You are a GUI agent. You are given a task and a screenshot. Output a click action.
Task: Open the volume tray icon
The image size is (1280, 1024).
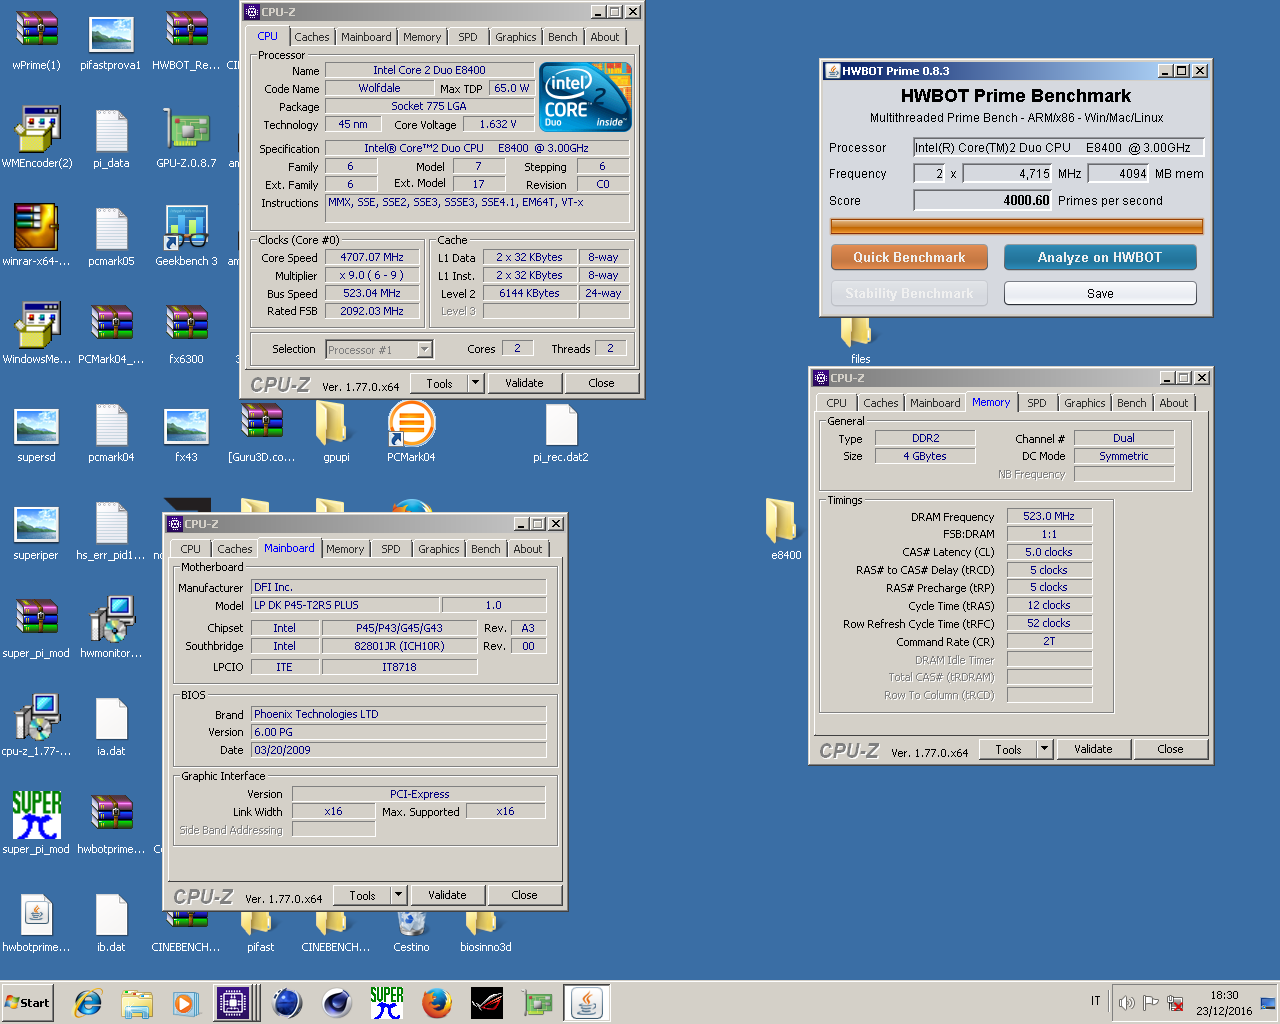click(1127, 1003)
